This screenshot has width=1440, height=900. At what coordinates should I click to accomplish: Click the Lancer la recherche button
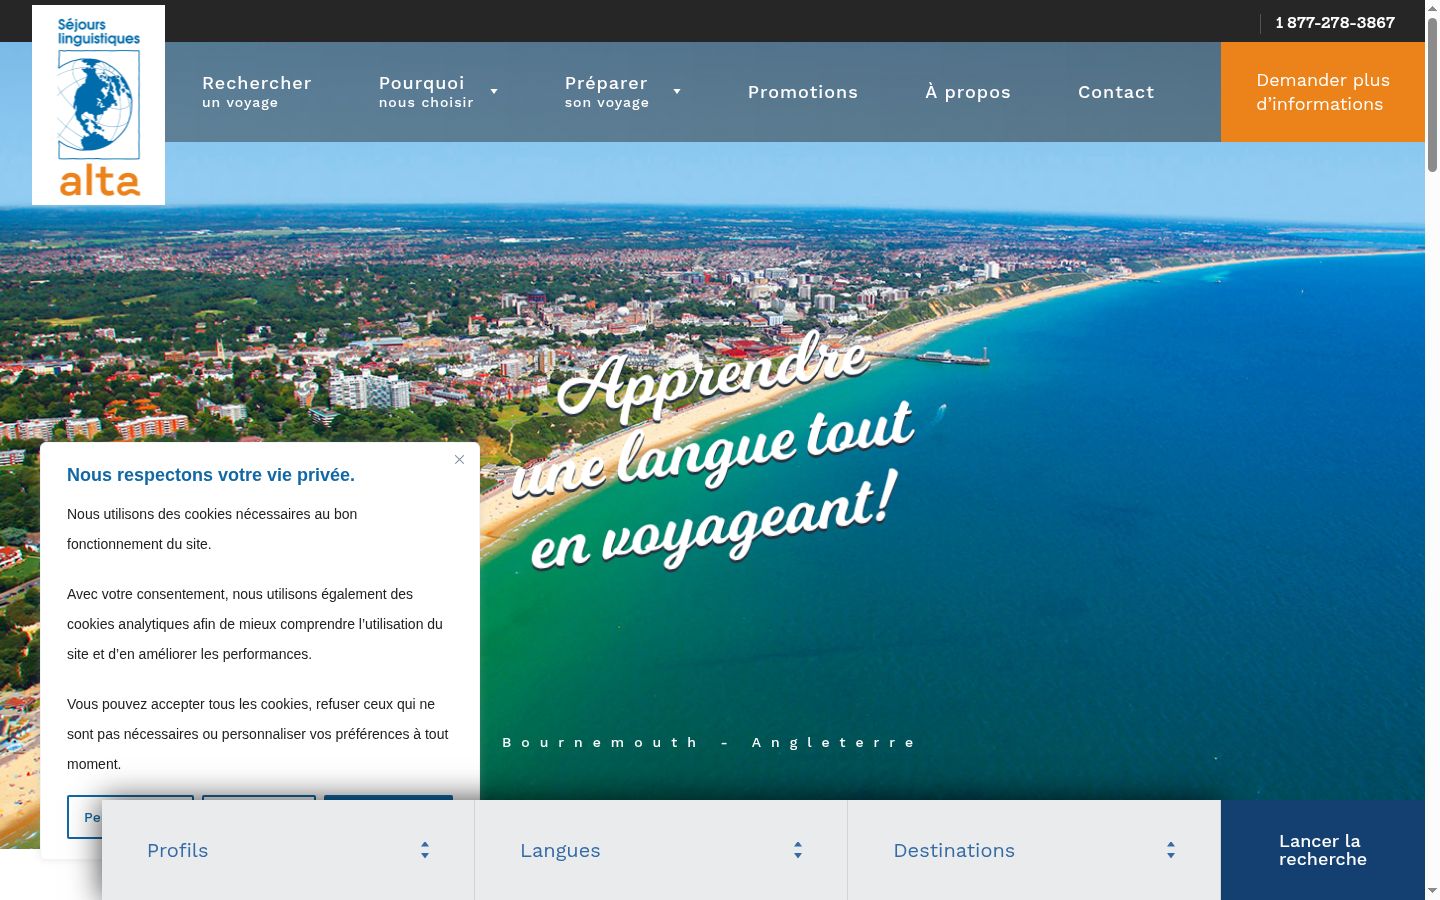(x=1323, y=850)
